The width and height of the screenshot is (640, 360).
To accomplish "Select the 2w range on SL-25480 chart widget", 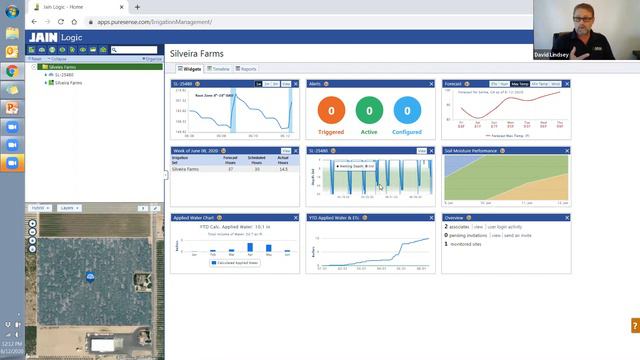I will point(267,84).
